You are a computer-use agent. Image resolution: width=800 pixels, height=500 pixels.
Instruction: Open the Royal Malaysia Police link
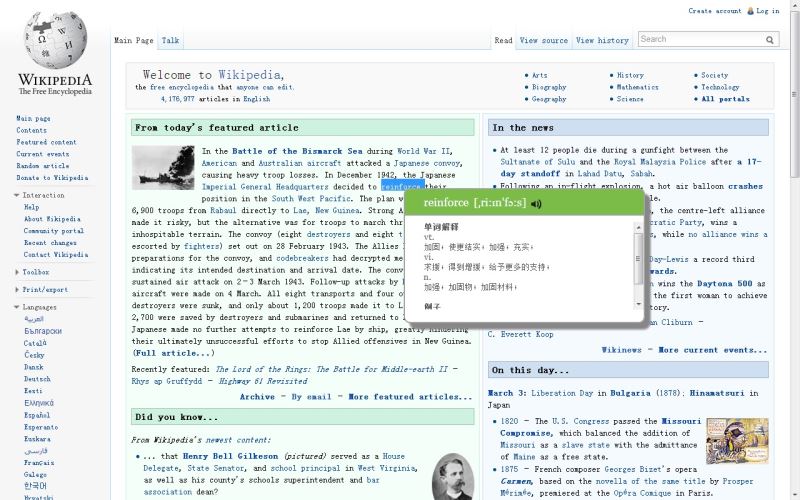click(x=660, y=162)
